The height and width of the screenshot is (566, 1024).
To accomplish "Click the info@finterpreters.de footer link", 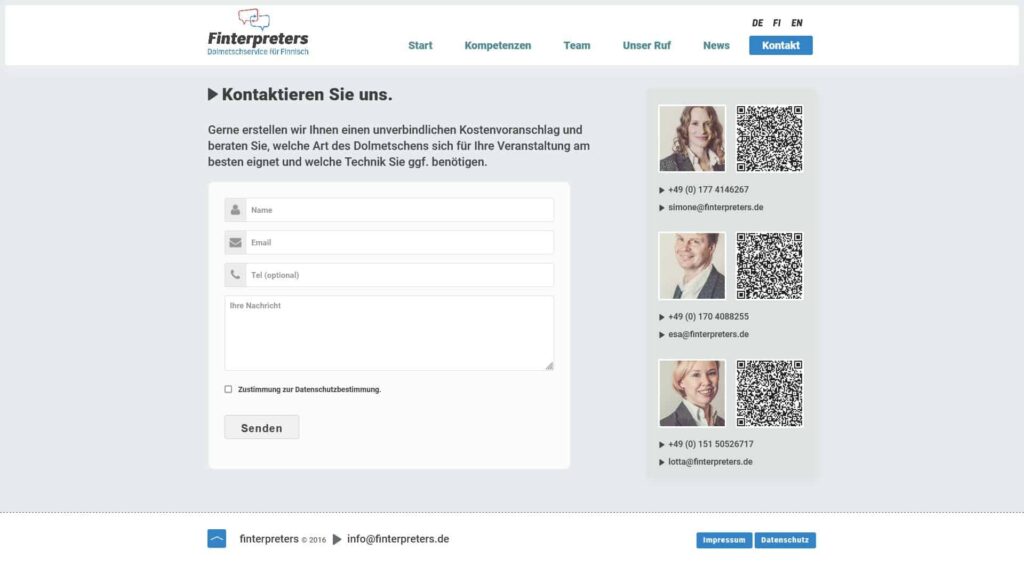I will 398,539.
